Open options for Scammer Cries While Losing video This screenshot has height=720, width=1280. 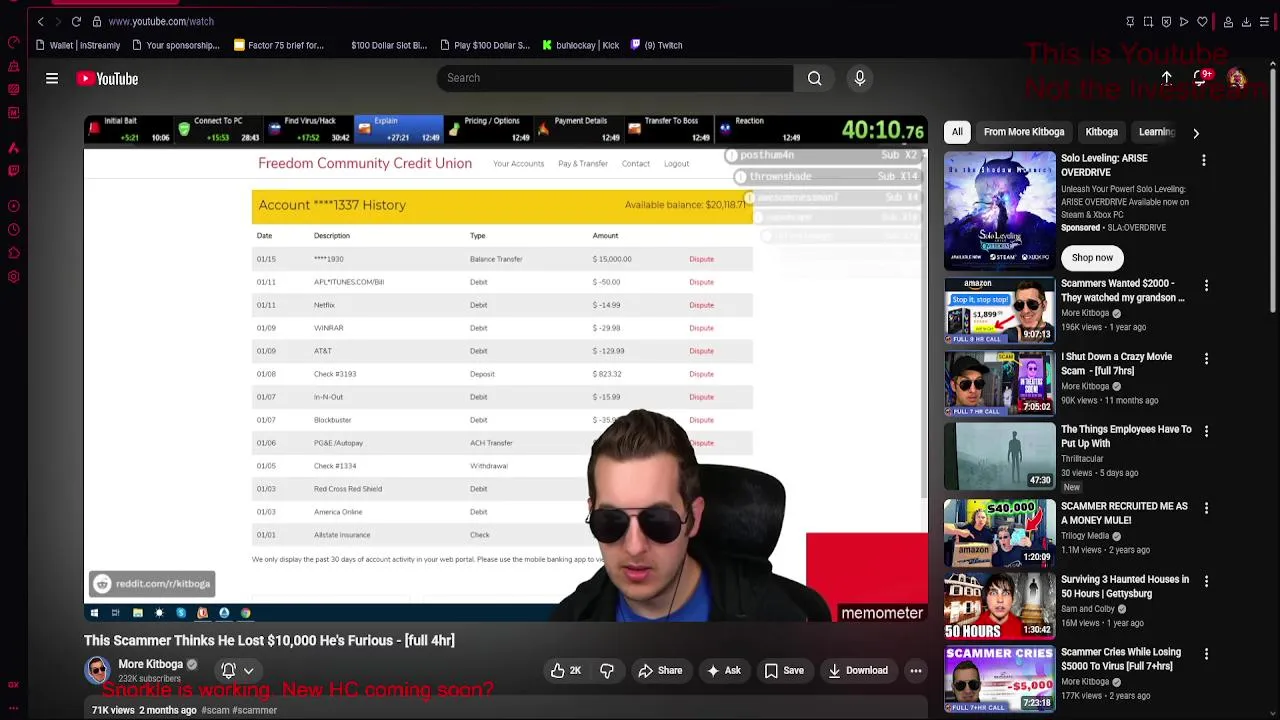point(1206,654)
